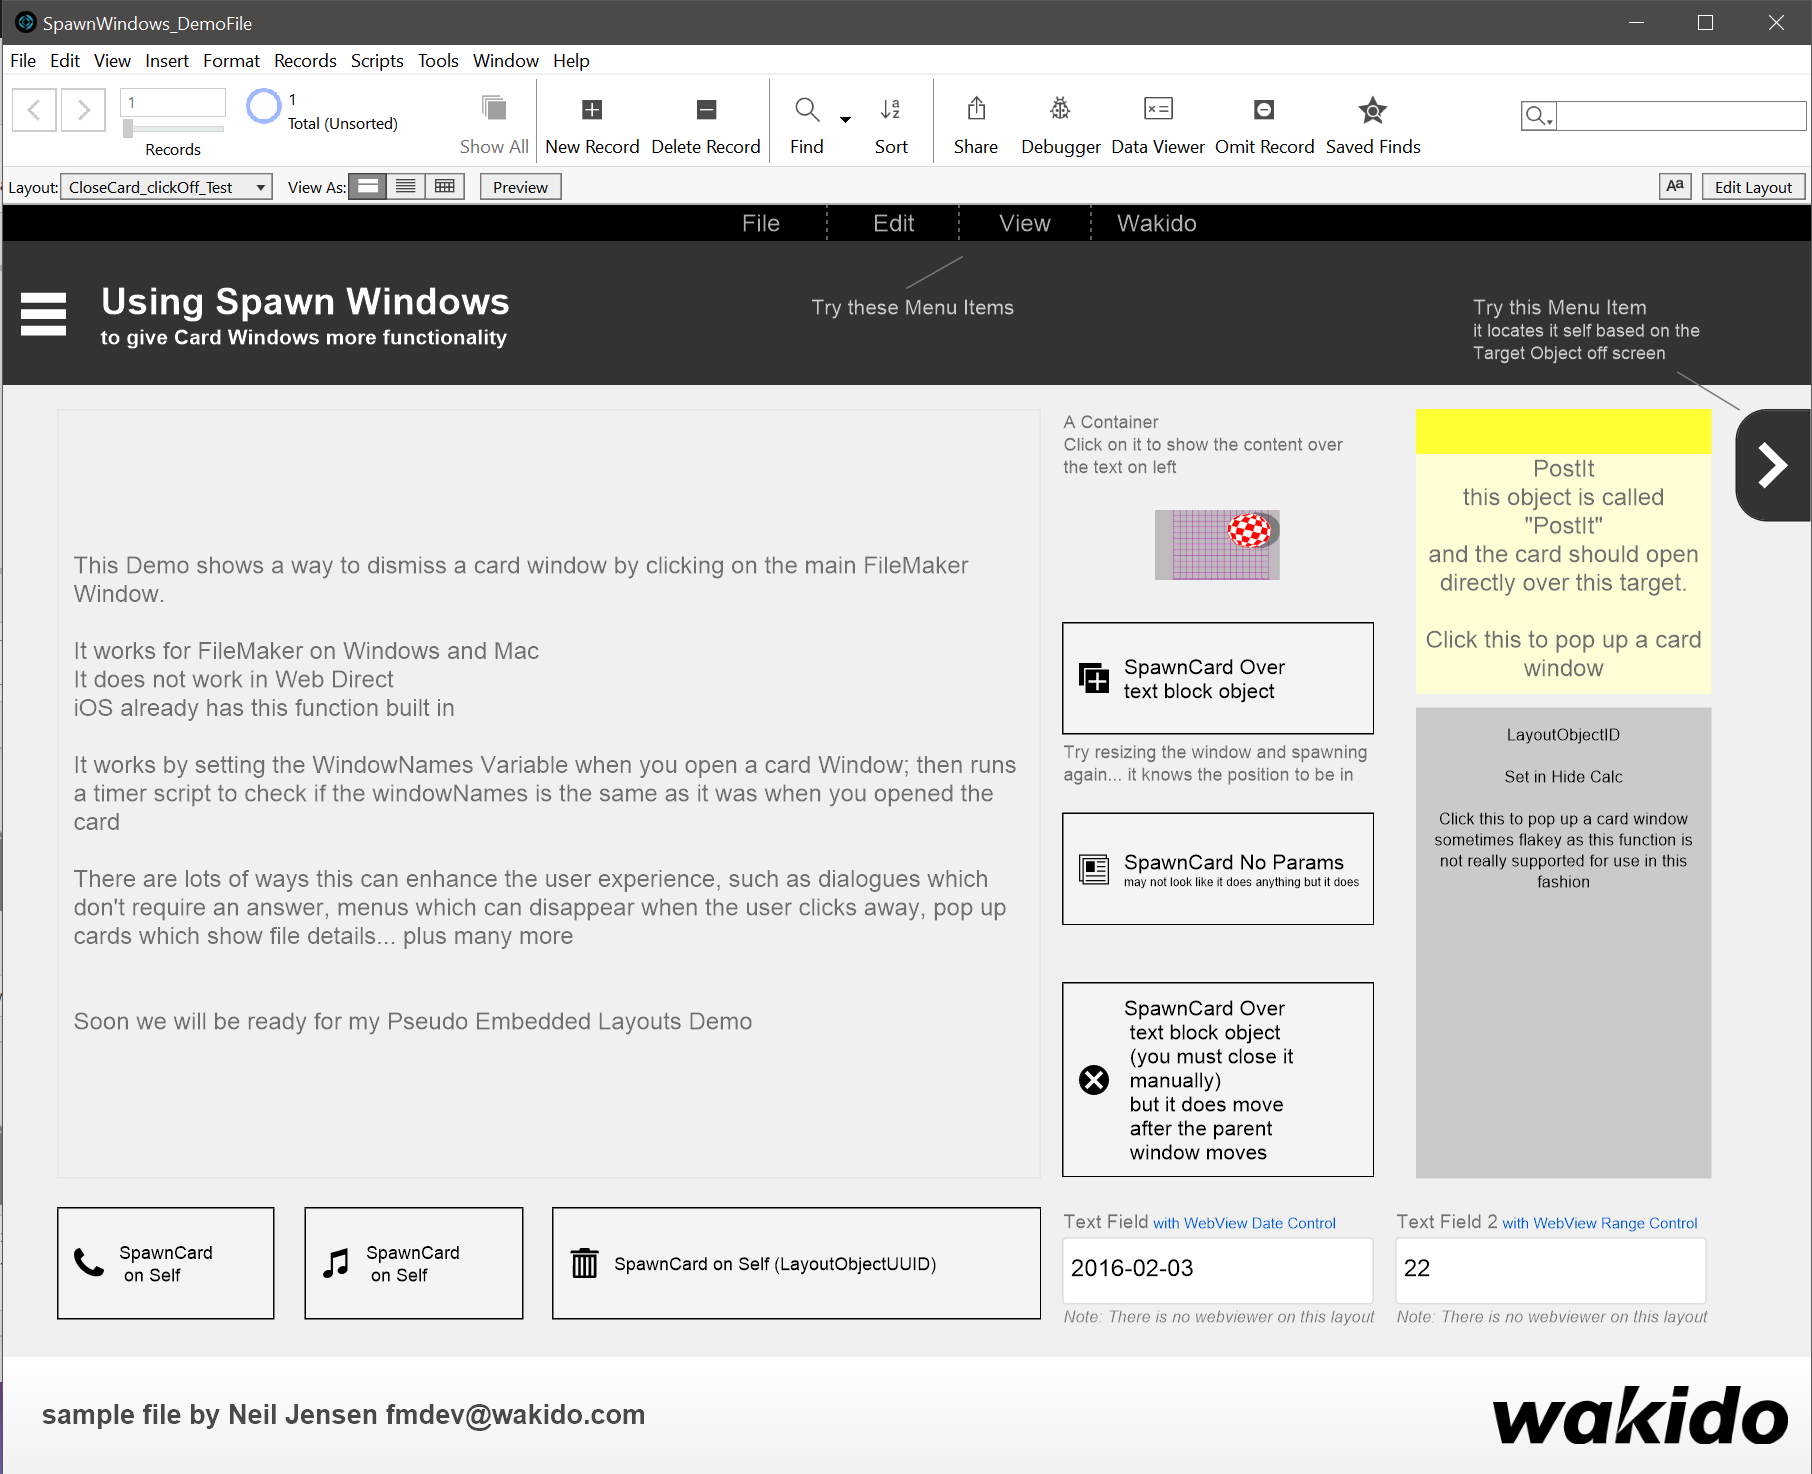
Task: Expand the Find options arrow
Action: pos(845,120)
